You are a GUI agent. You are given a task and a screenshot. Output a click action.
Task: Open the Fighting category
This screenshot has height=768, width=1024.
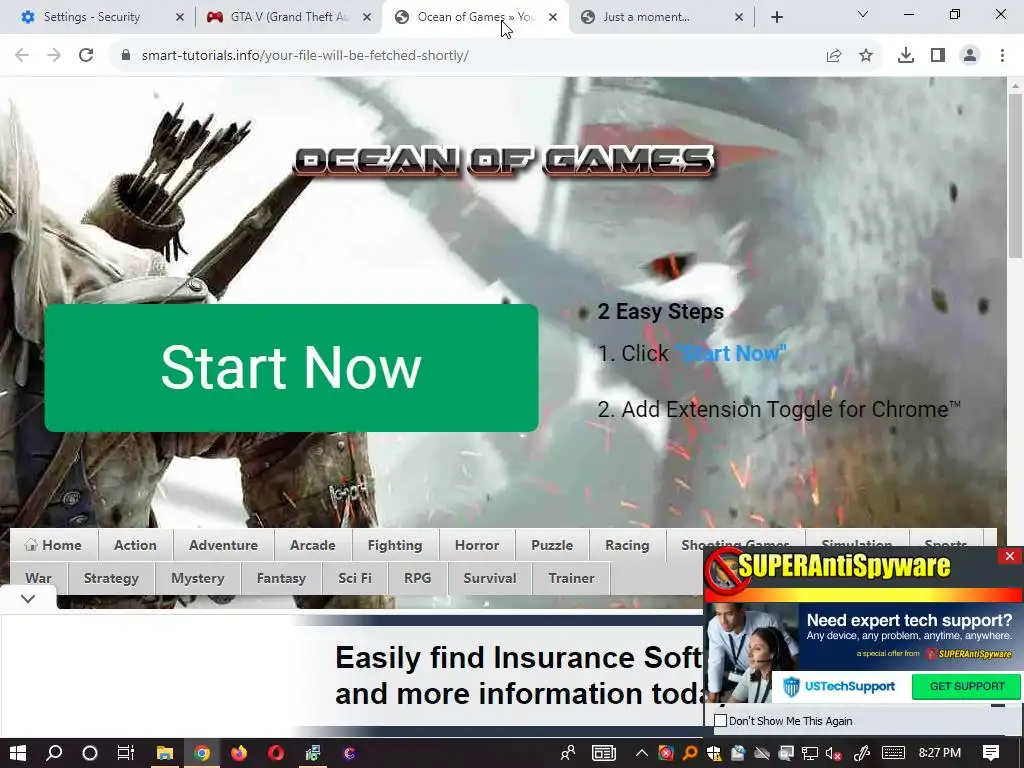395,545
